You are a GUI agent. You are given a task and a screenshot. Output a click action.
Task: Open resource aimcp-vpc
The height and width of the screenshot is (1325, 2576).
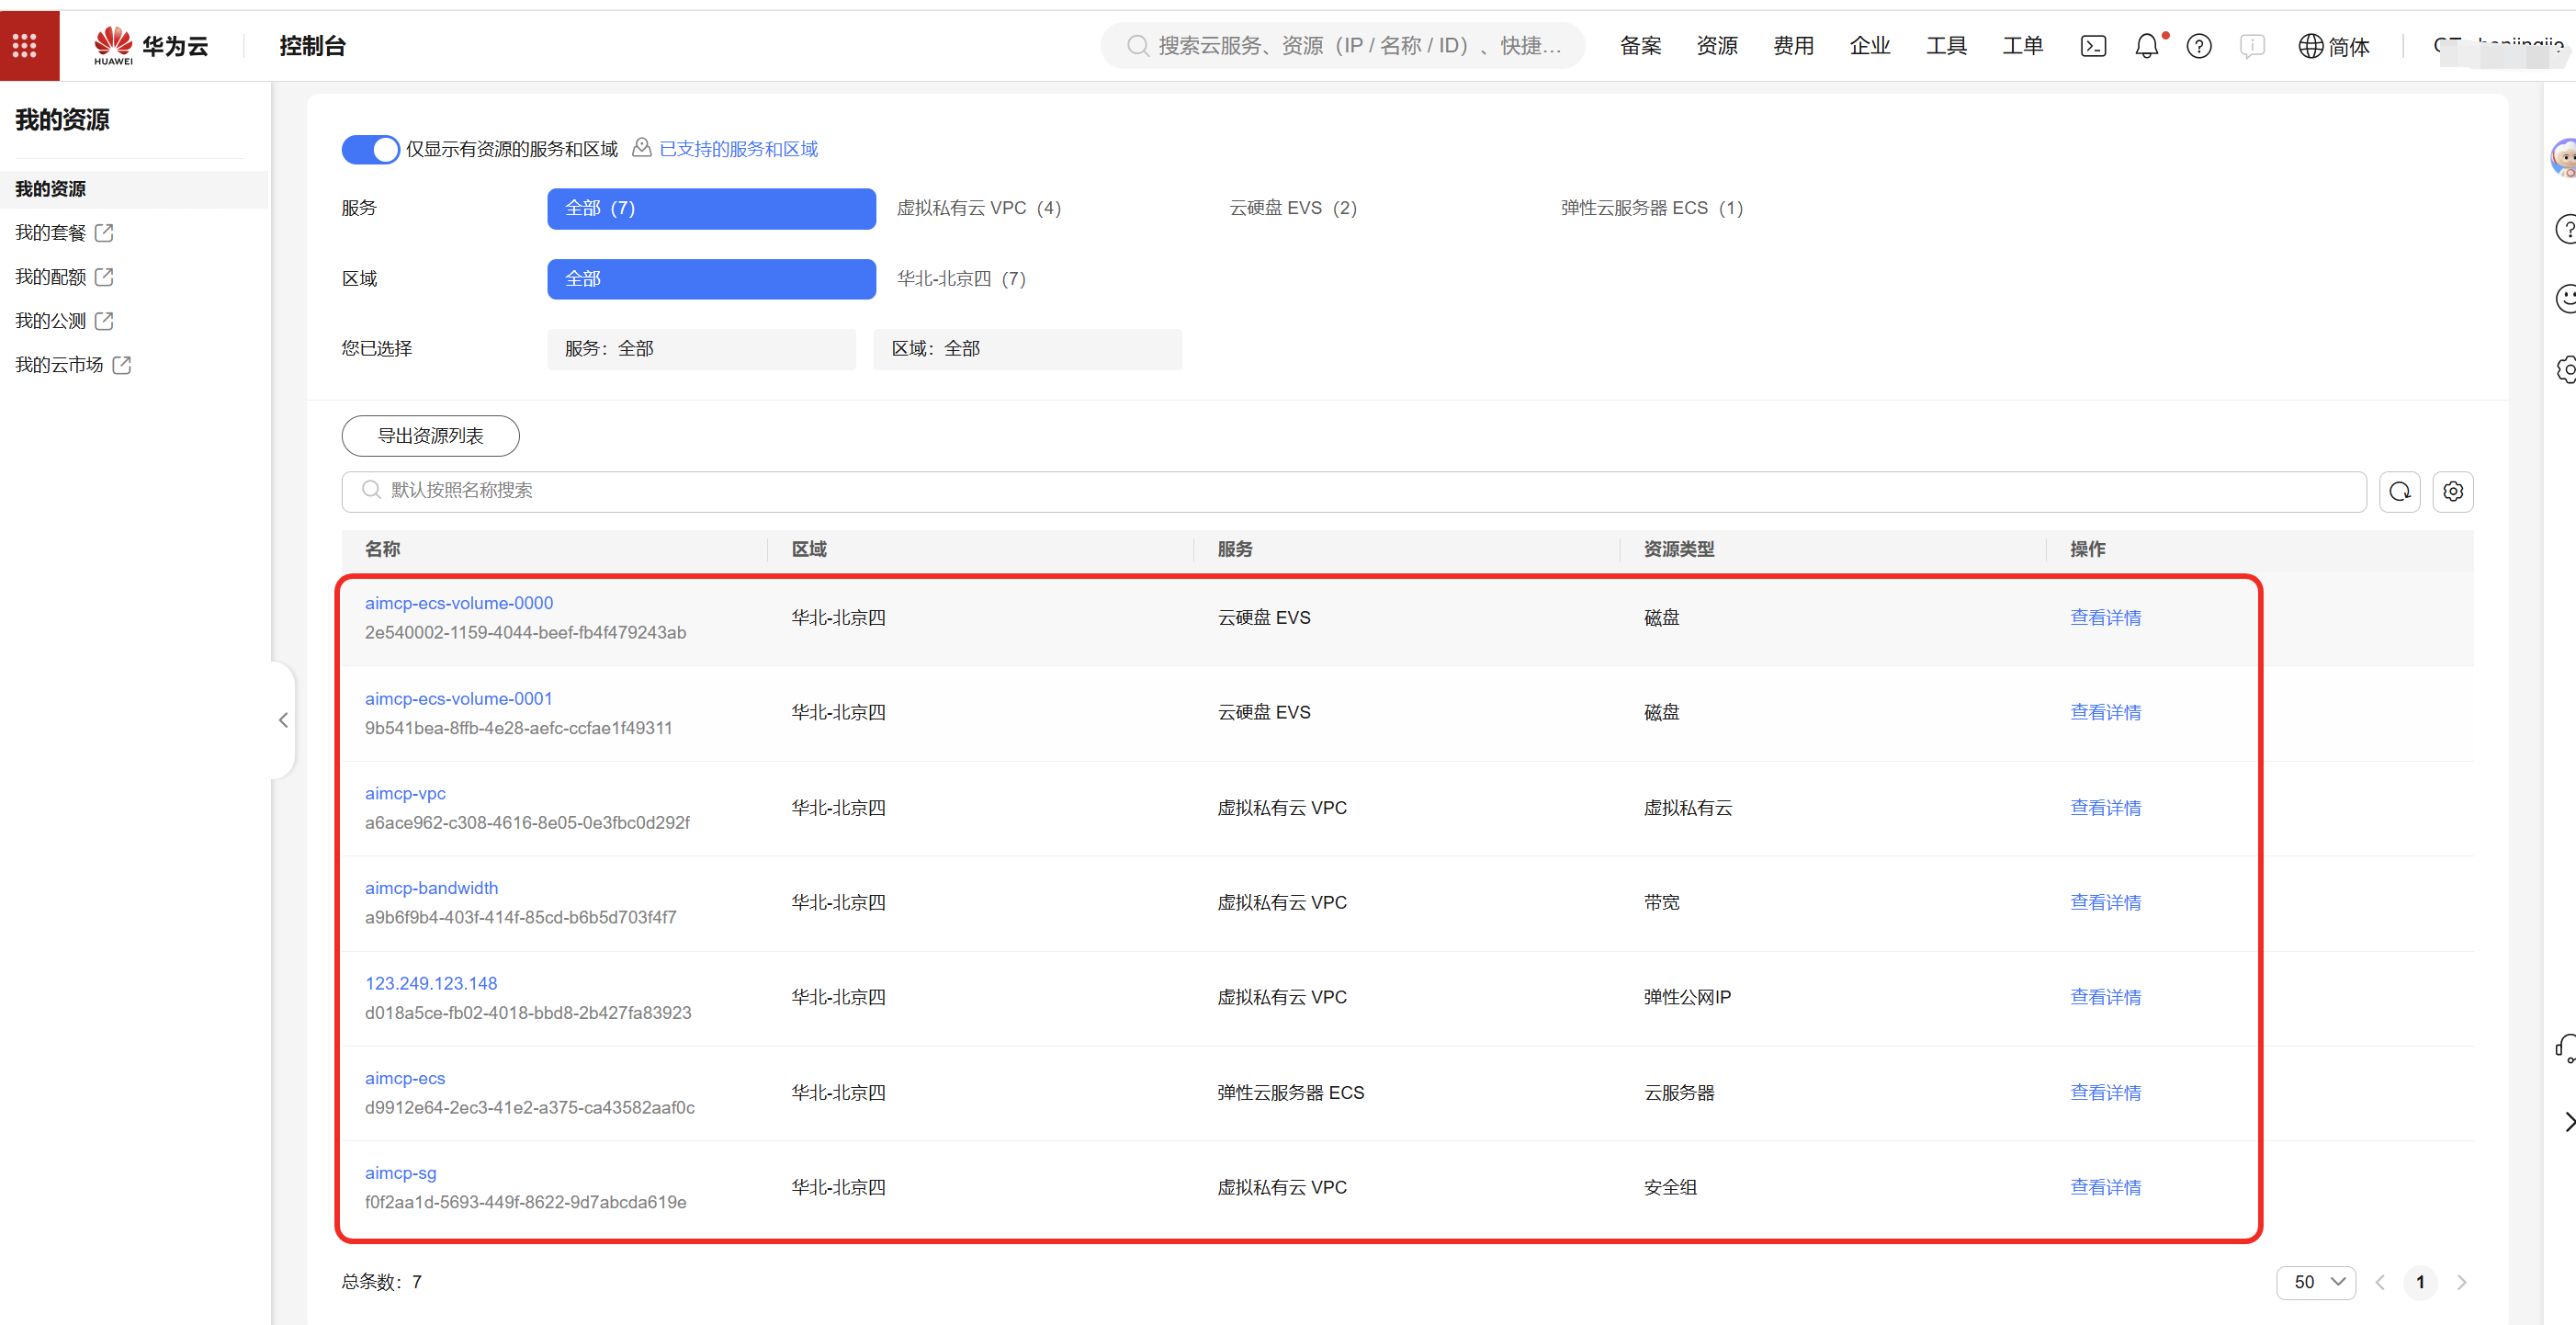405,793
